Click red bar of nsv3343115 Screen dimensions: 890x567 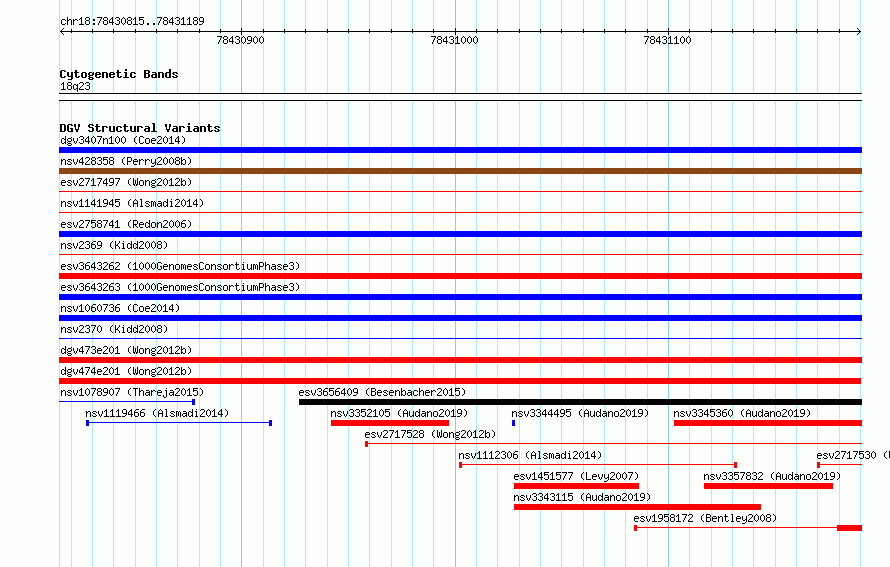click(x=637, y=507)
